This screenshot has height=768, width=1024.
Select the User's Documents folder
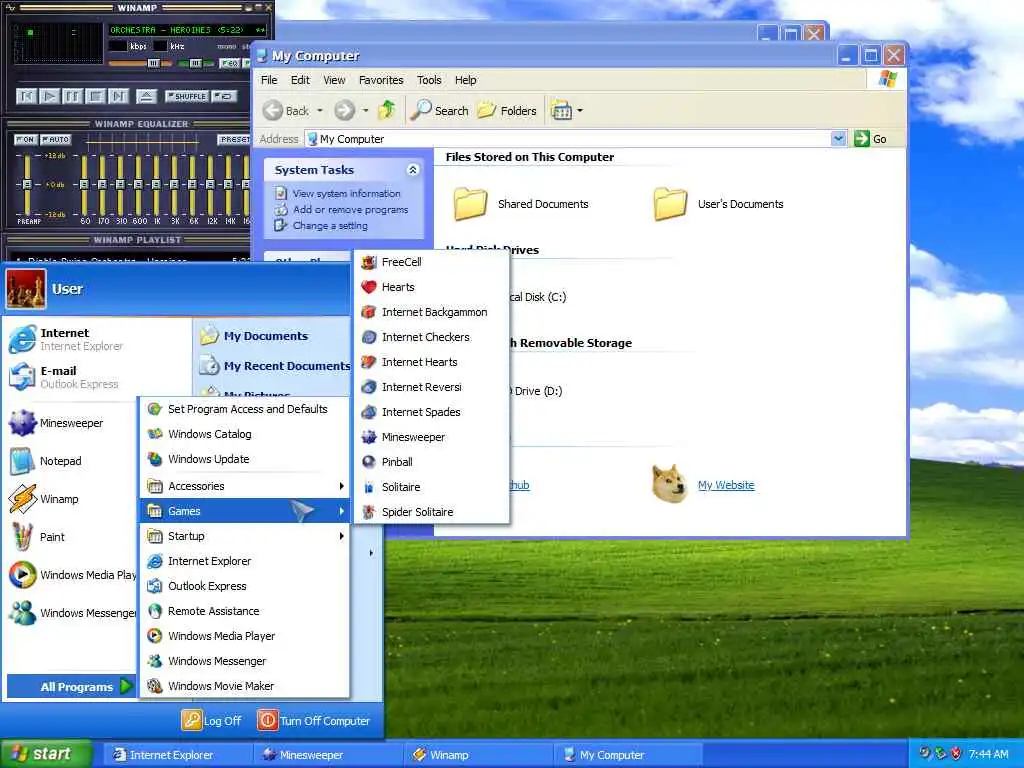pyautogui.click(x=718, y=204)
